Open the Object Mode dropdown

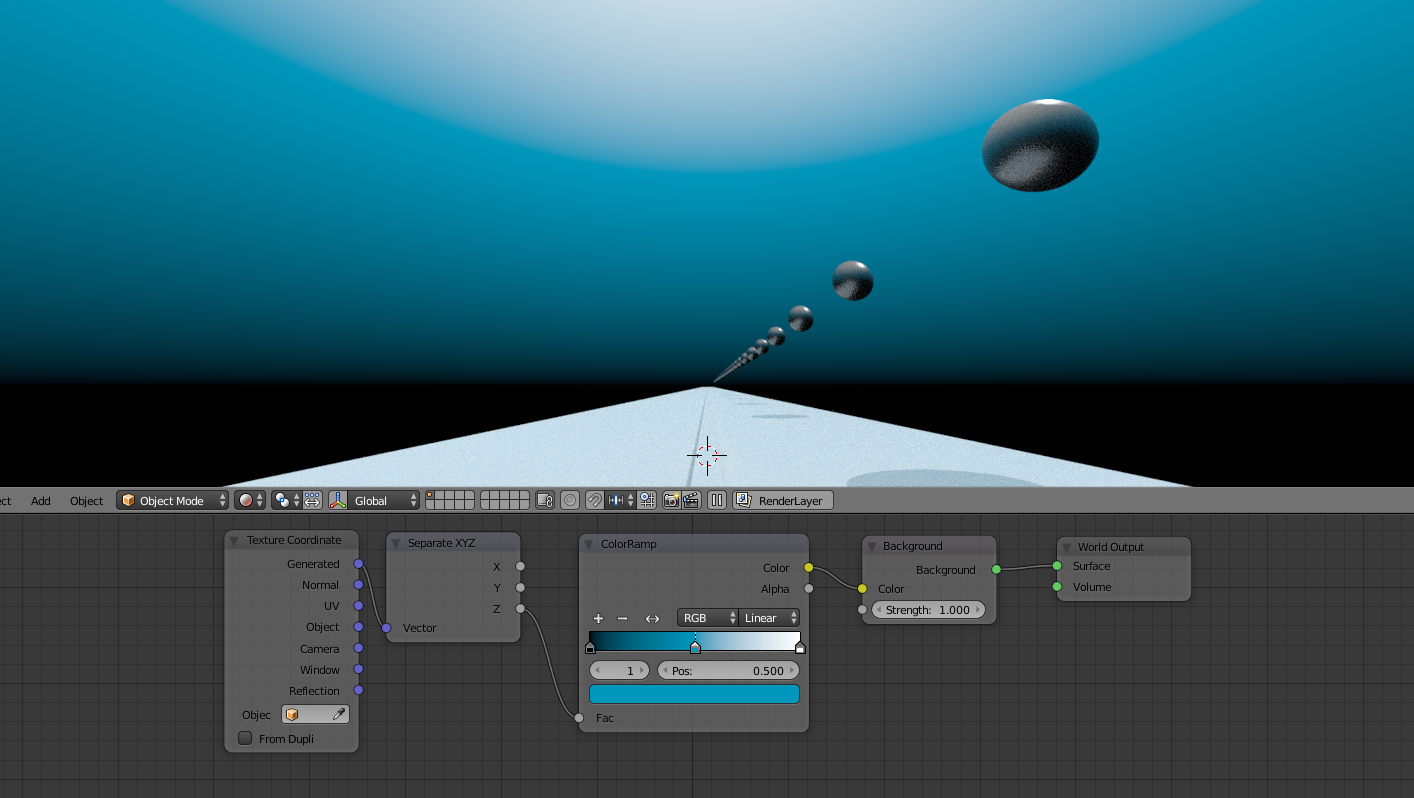(x=172, y=500)
